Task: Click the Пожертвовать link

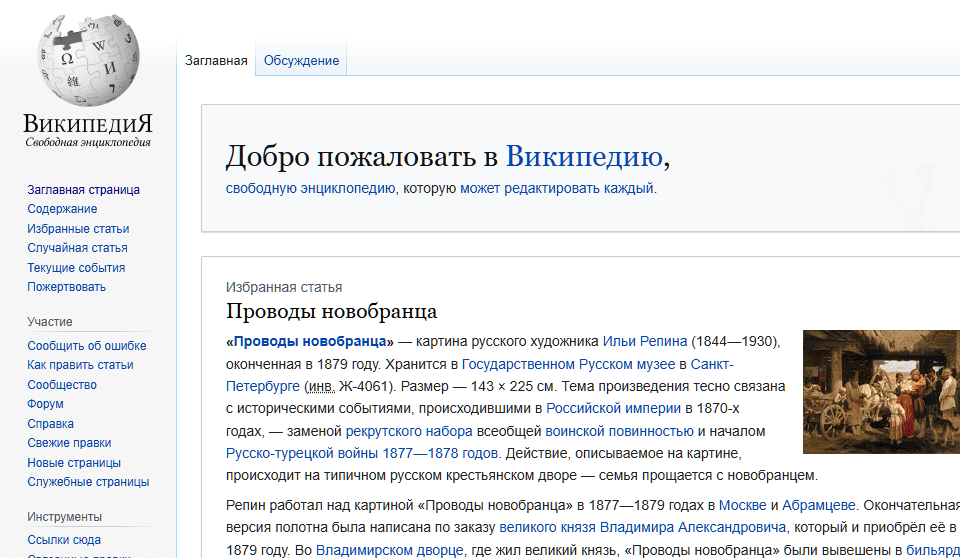Action: [66, 287]
